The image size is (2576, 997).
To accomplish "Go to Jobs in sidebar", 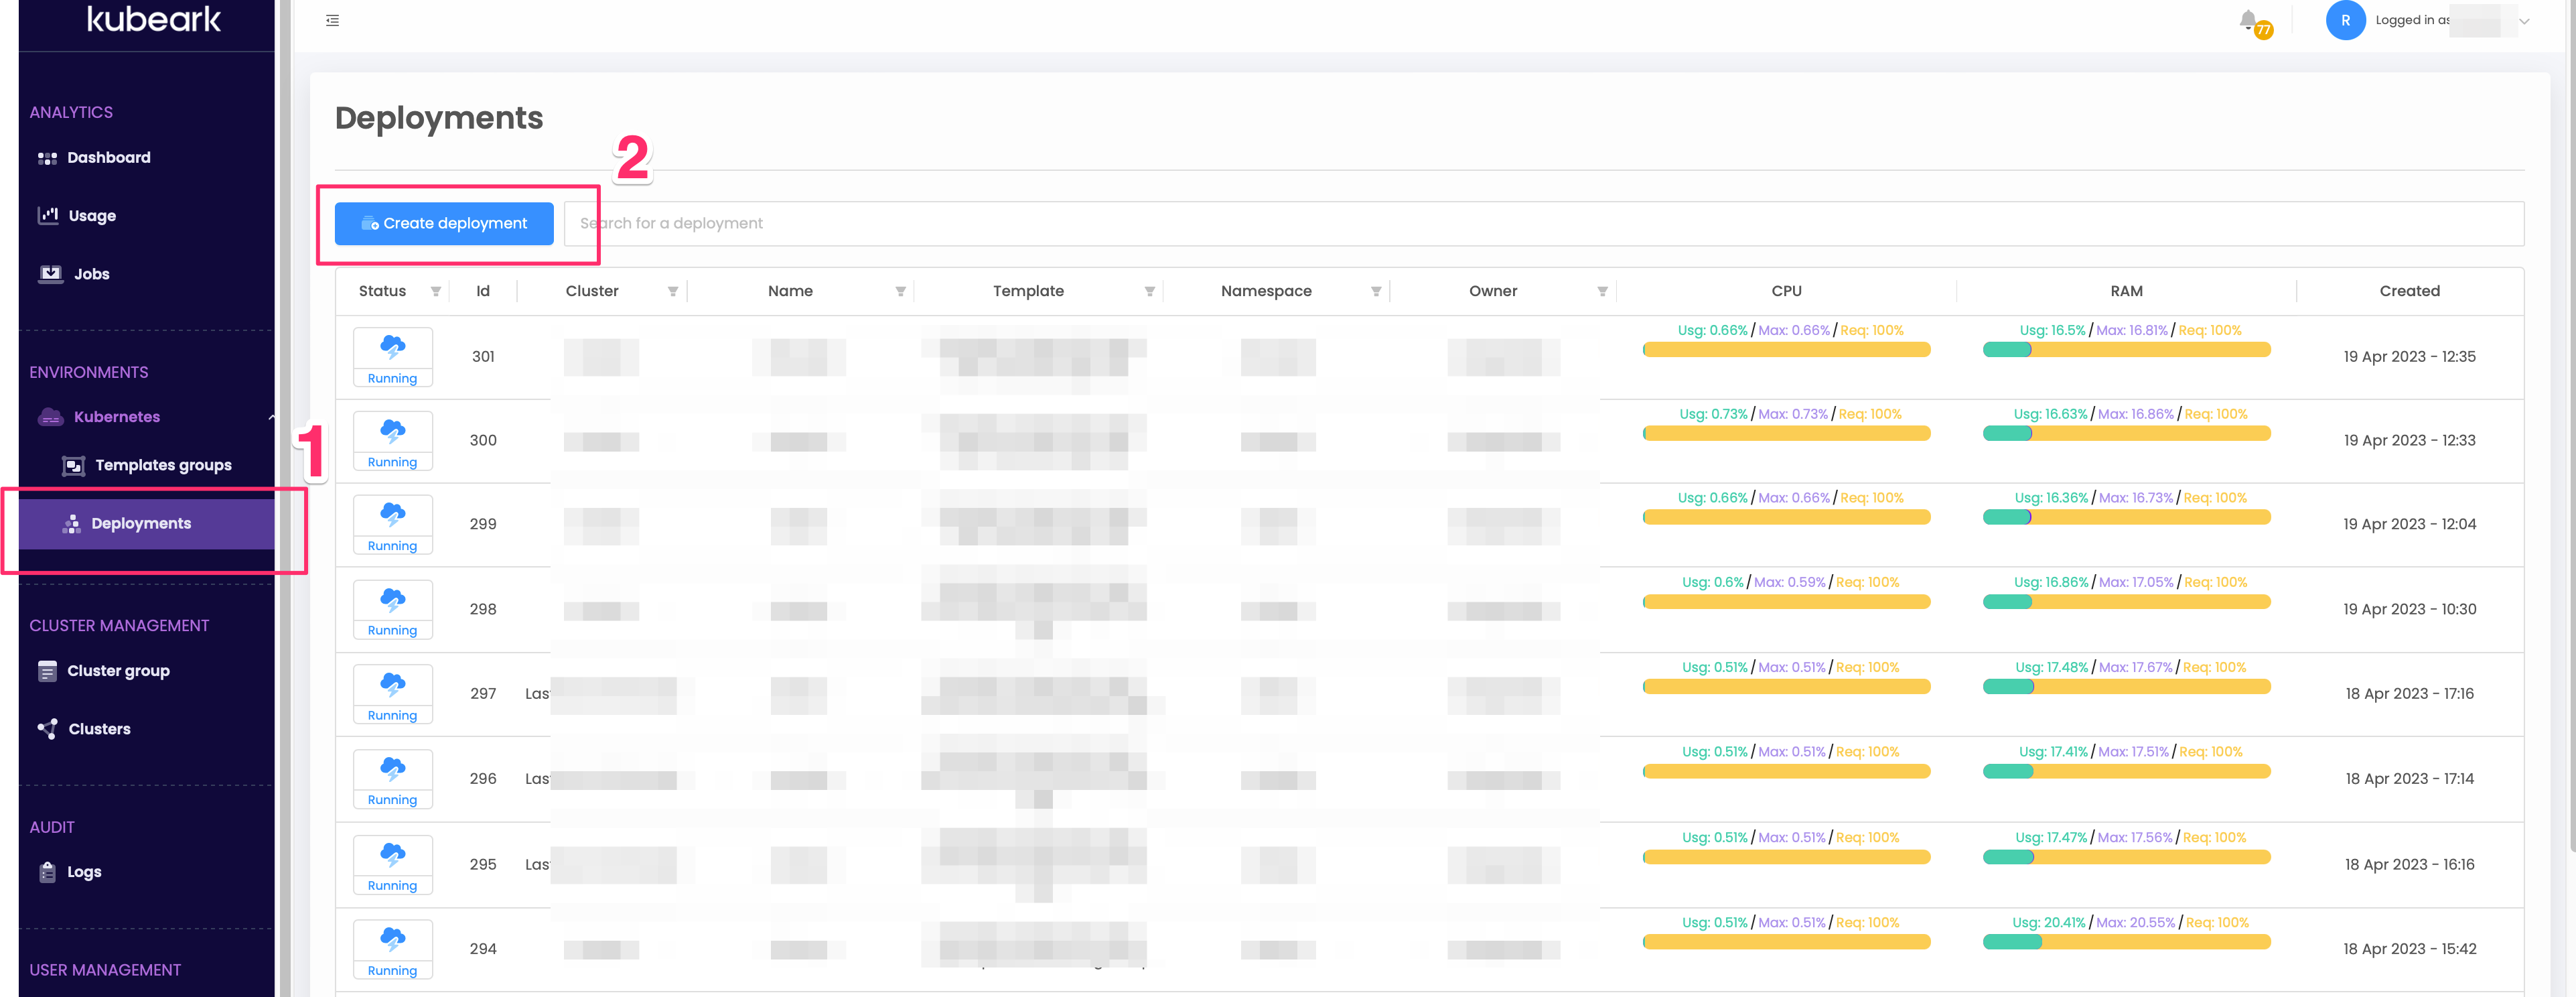I will (91, 273).
